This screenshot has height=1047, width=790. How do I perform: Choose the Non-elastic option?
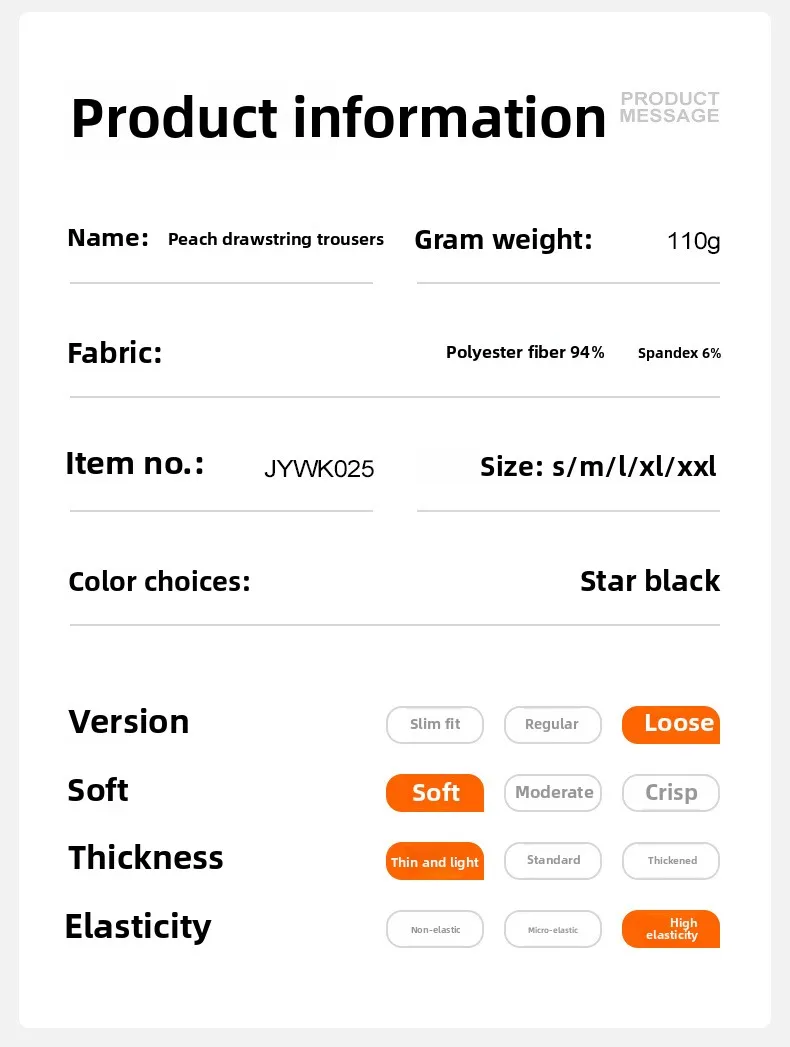[435, 929]
